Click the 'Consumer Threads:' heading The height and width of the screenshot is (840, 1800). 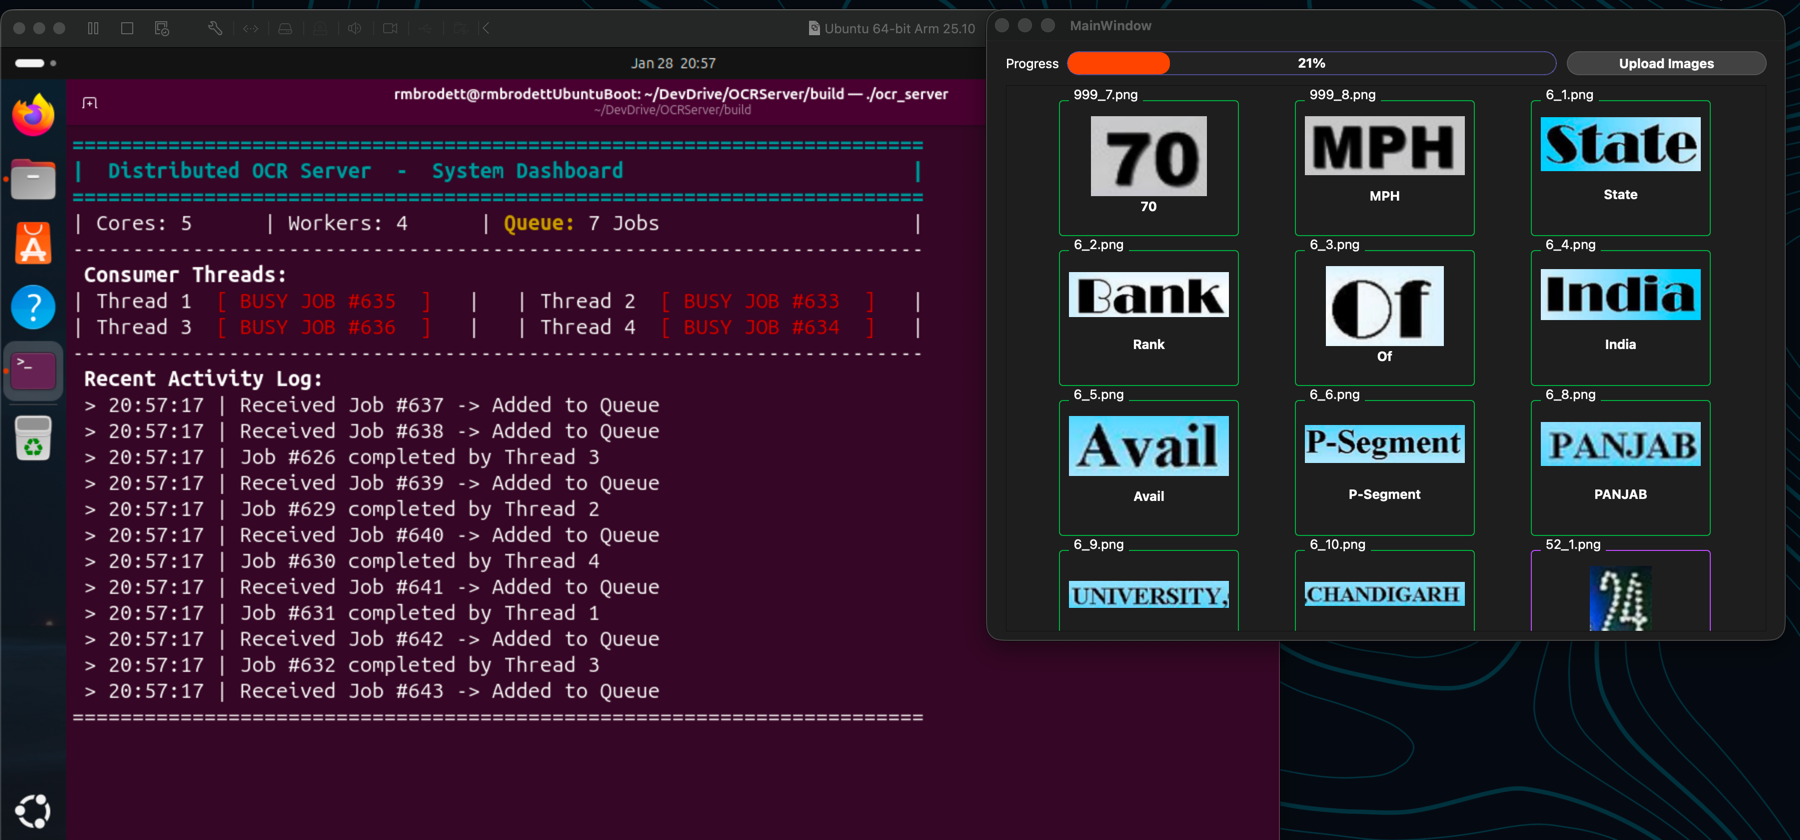[185, 275]
